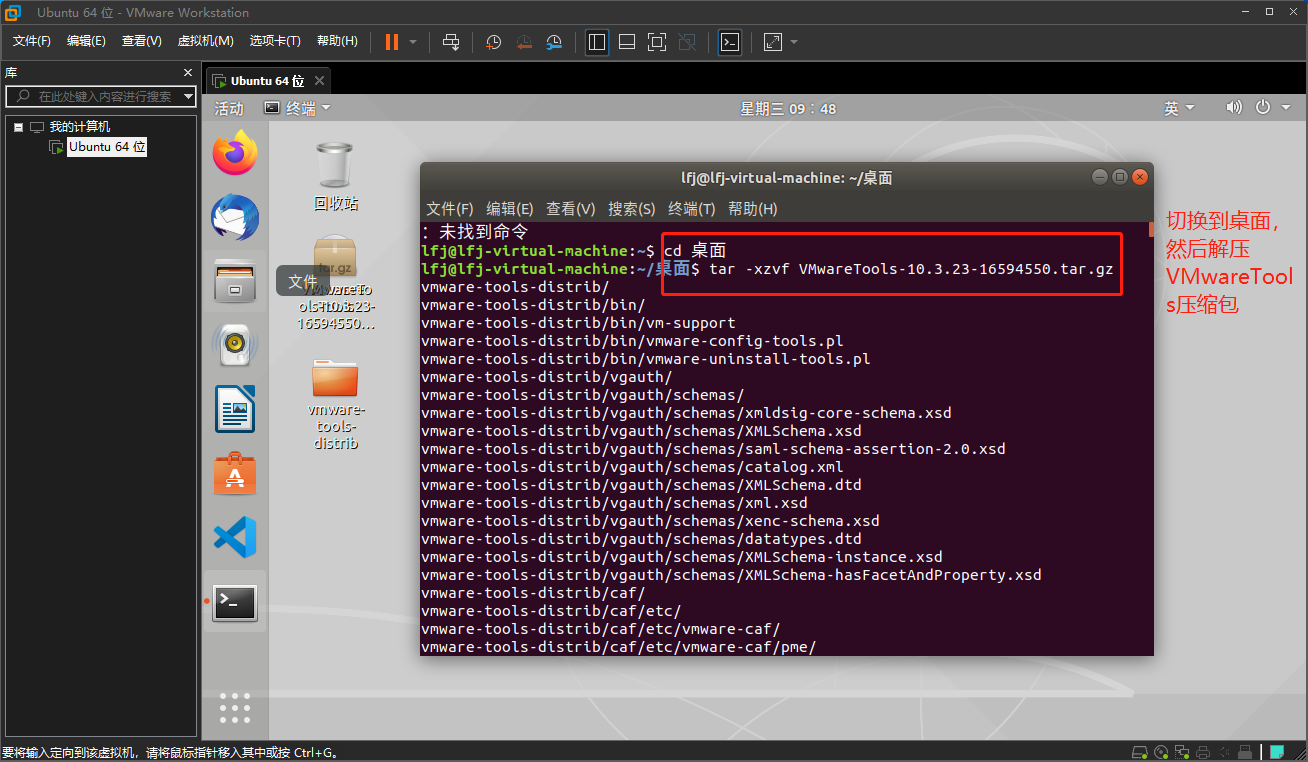Open the power options arrow beside pause

(413, 42)
